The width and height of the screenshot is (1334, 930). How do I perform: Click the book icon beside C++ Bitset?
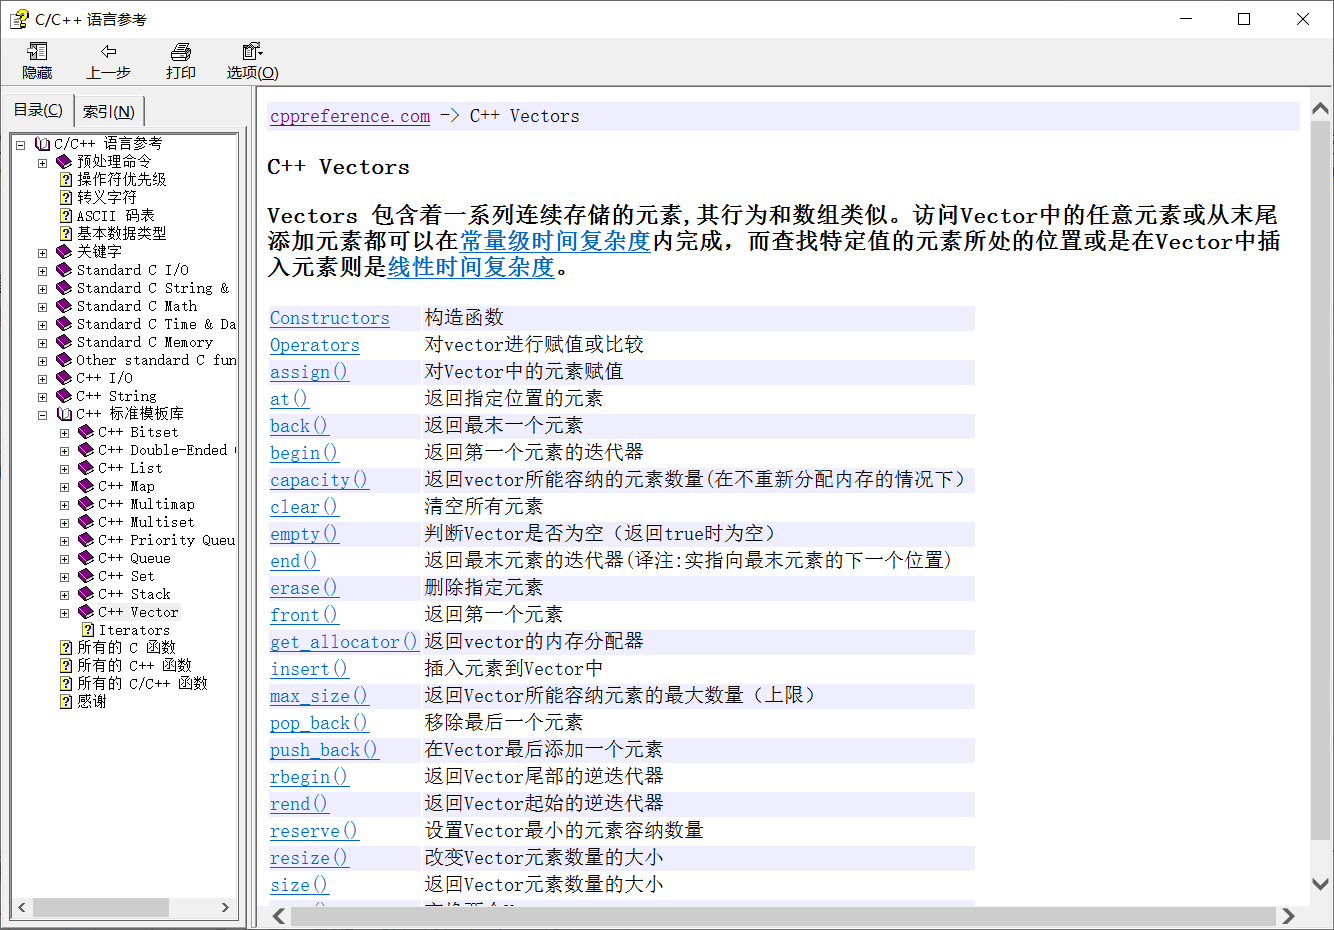tap(86, 432)
